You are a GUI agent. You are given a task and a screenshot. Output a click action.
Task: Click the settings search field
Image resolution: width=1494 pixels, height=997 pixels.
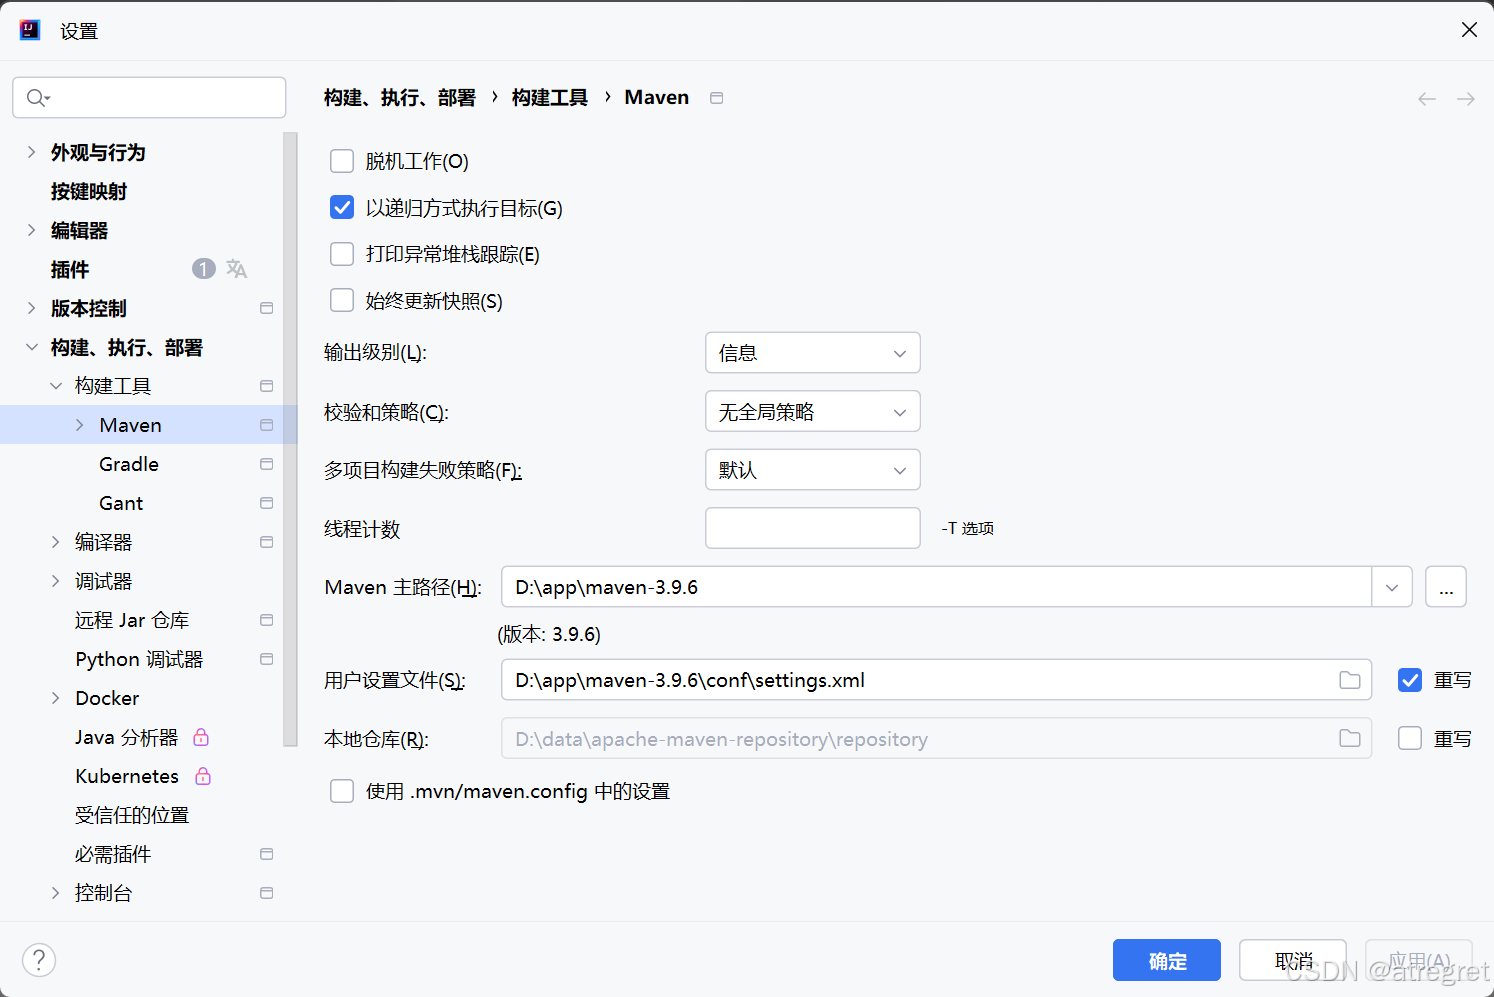click(149, 97)
